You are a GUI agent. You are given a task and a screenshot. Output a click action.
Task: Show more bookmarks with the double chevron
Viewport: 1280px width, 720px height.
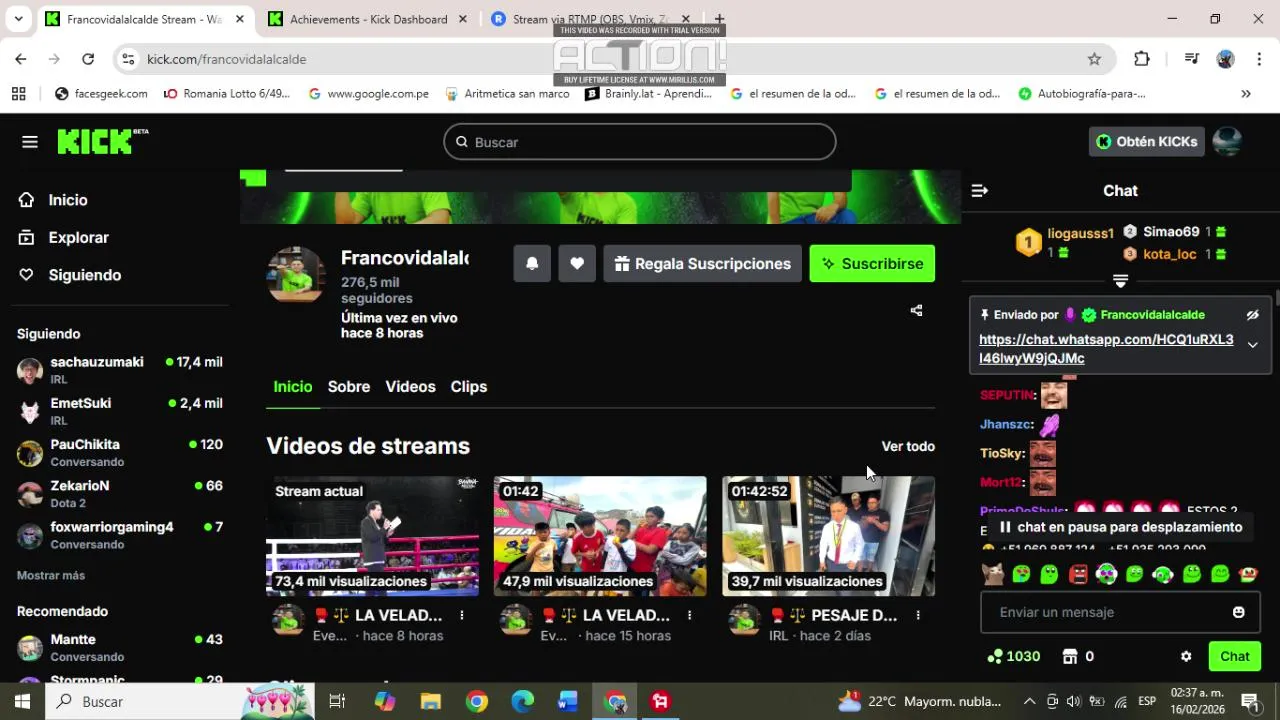click(1246, 94)
